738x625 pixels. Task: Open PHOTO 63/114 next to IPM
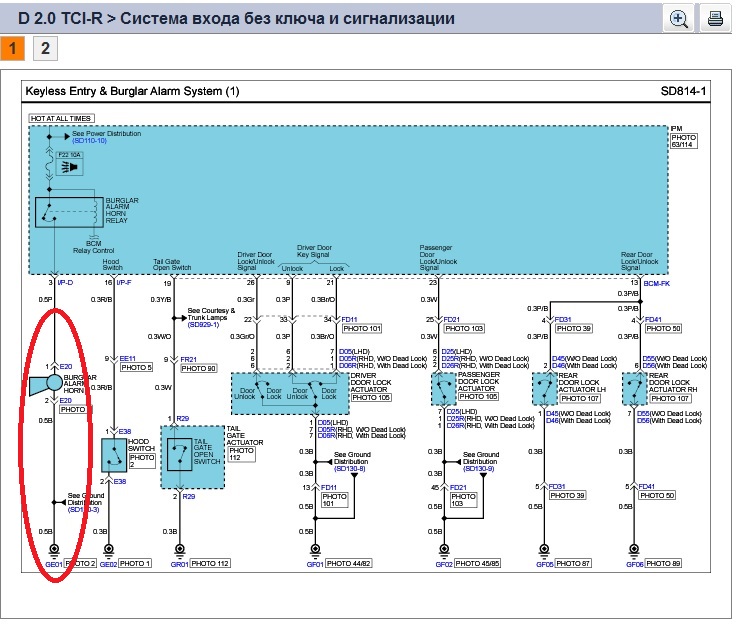click(683, 141)
